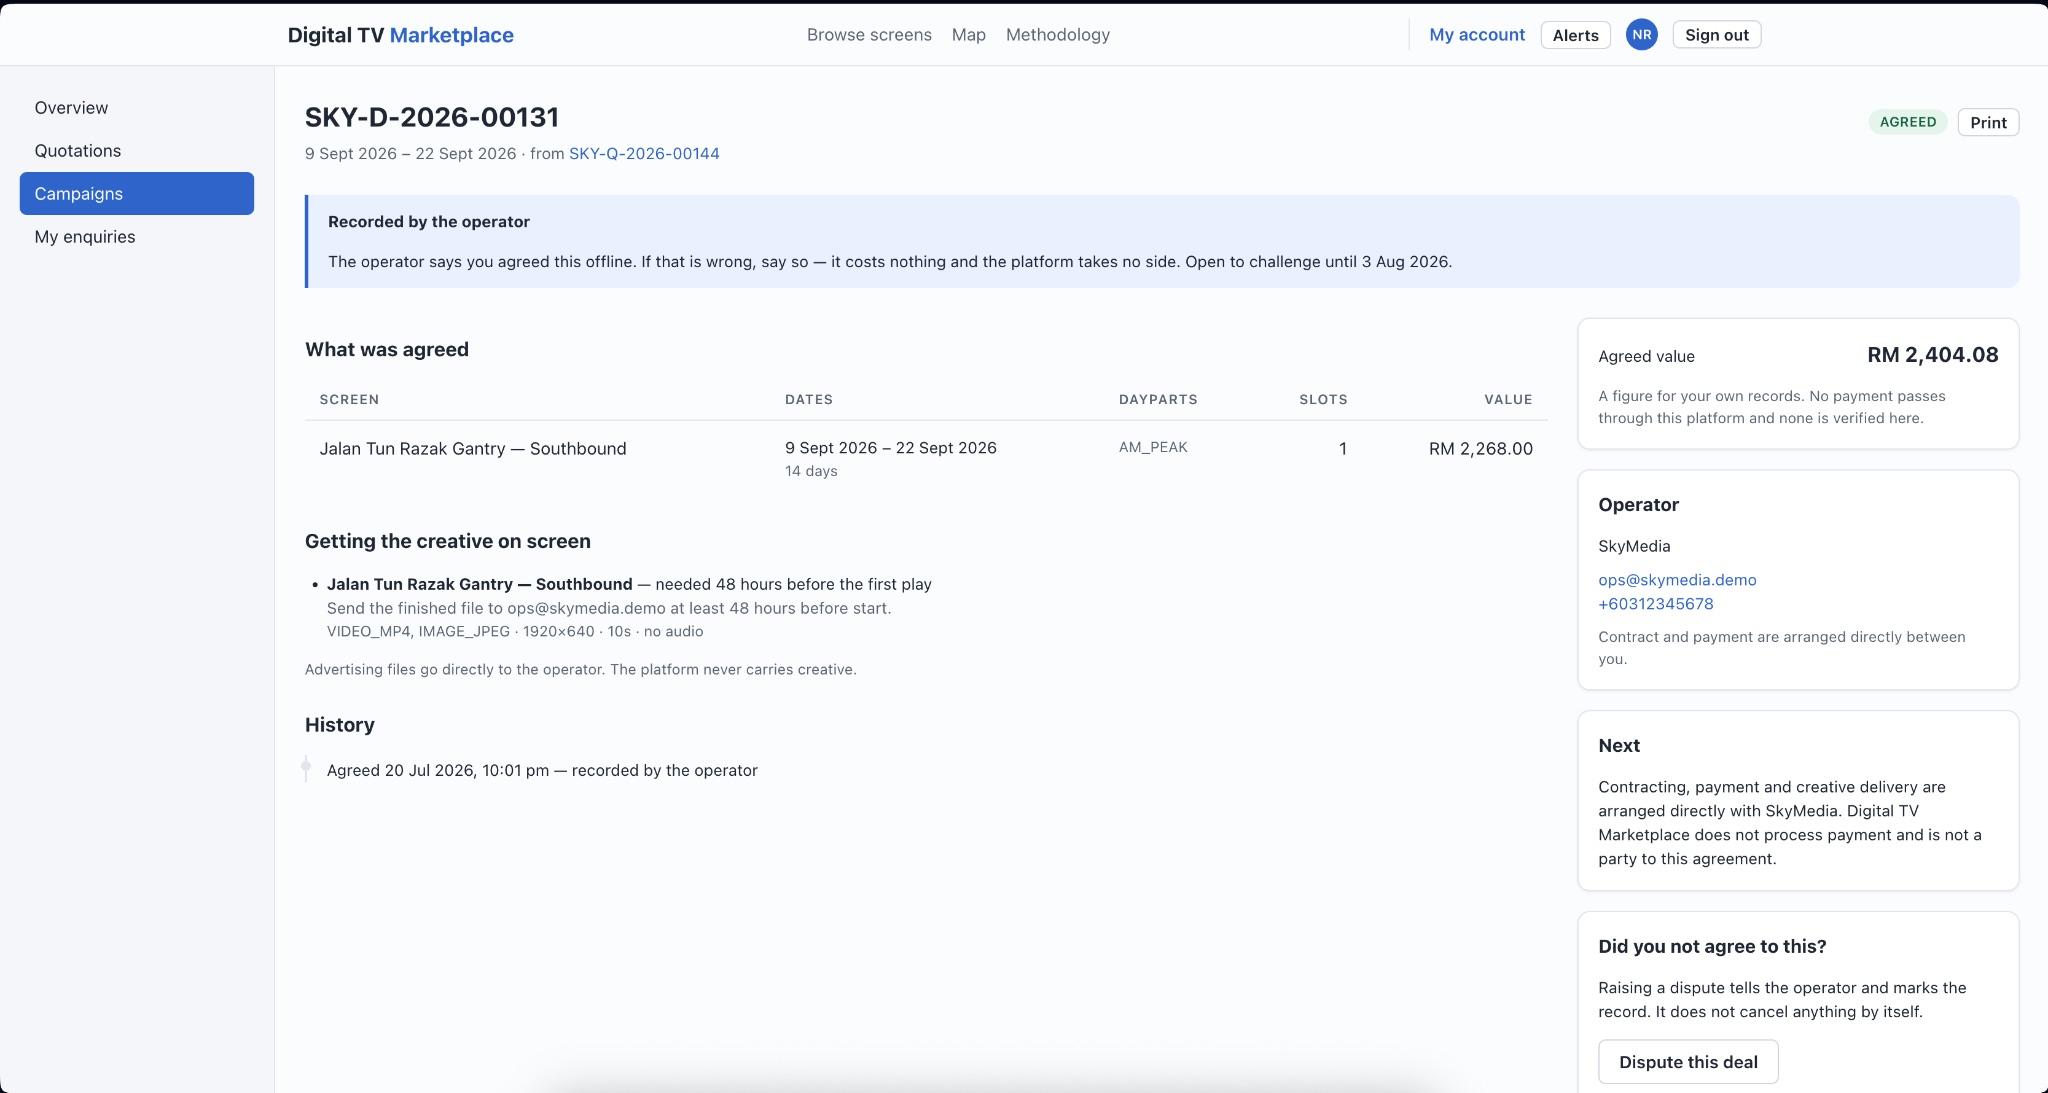Screen dimensions: 2048x1093
Task: Click the Did you not agree to this? heading
Action: pos(1712,946)
